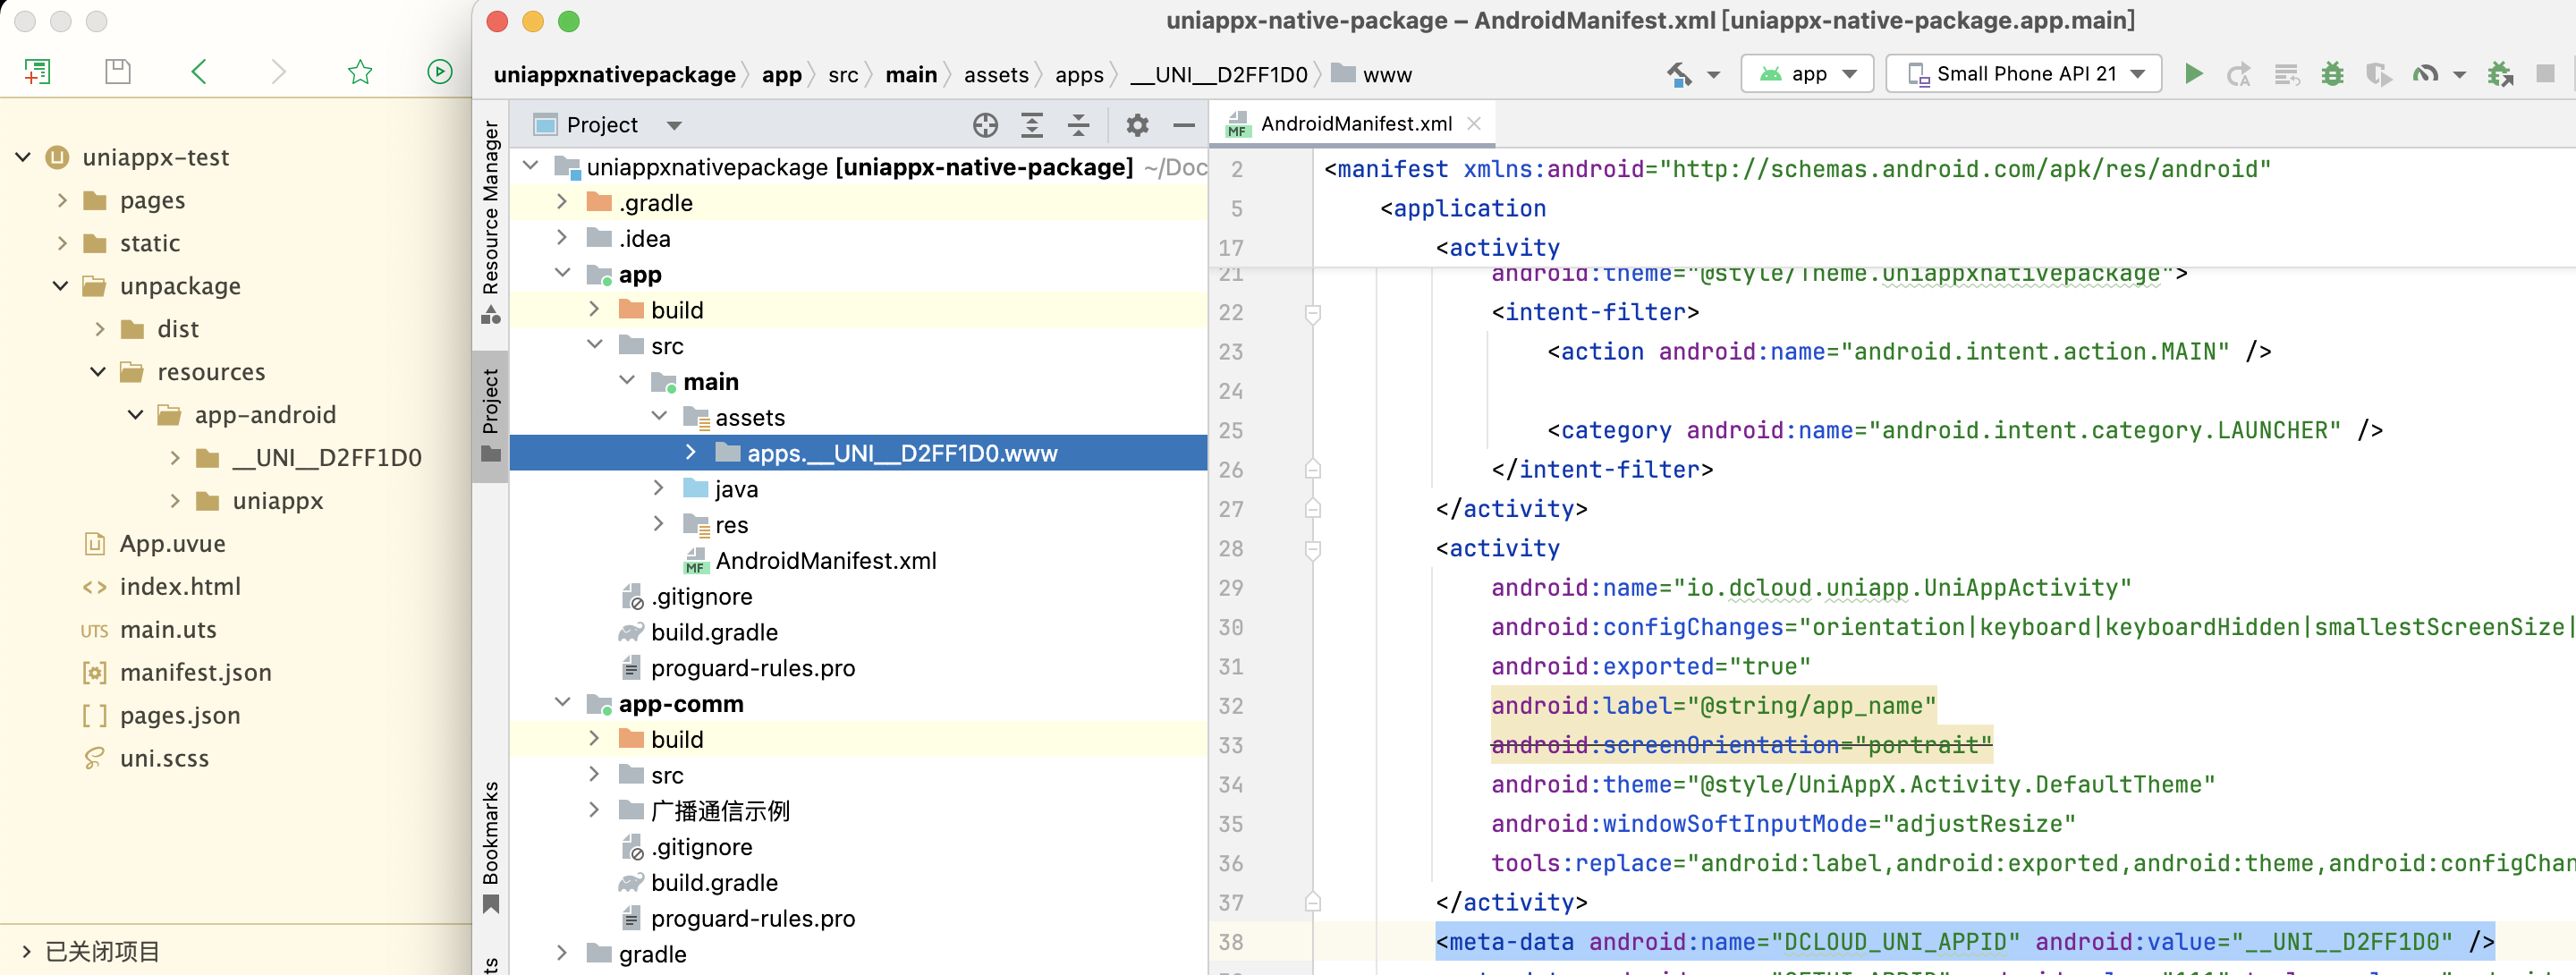Select app build.gradle under app module
Viewport: 2576px width, 975px height.
pos(714,632)
